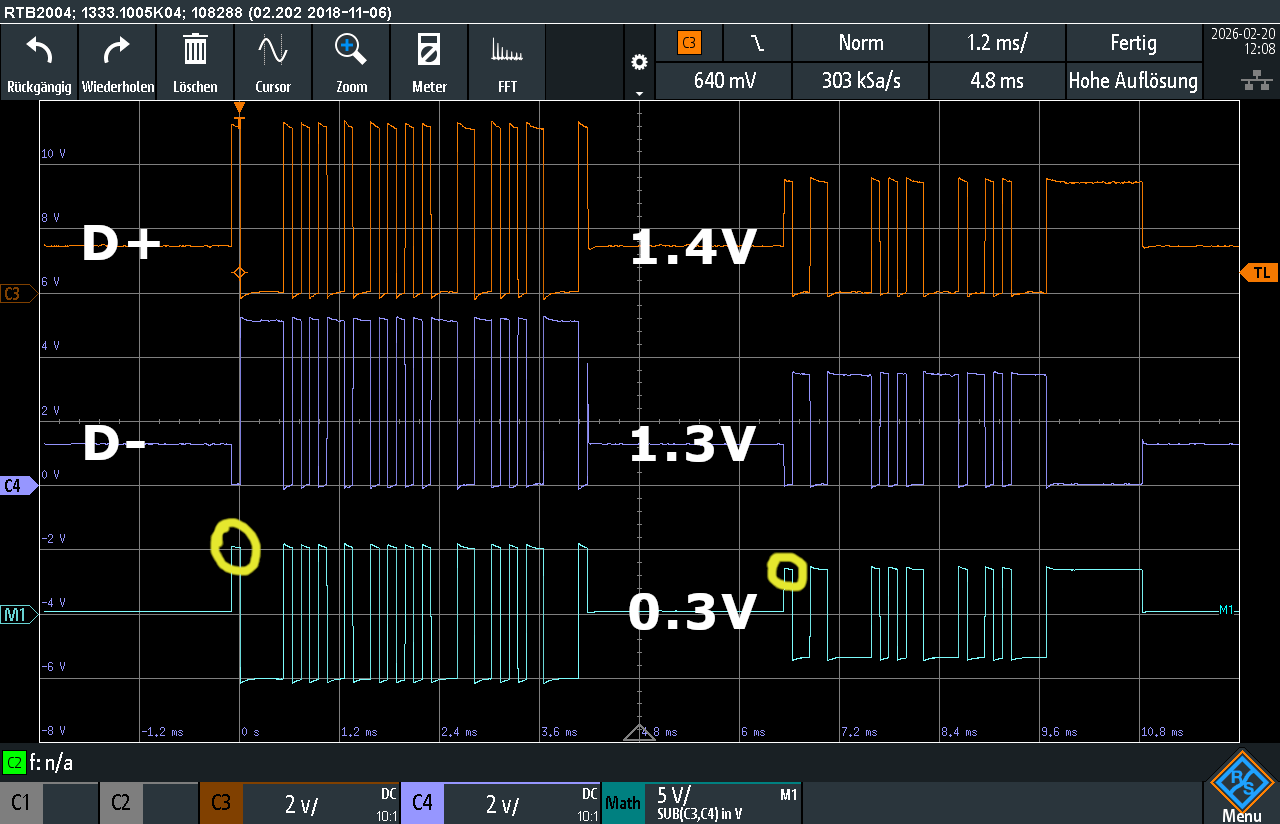
Task: Click the Fertig run state button
Action: 1133,43
